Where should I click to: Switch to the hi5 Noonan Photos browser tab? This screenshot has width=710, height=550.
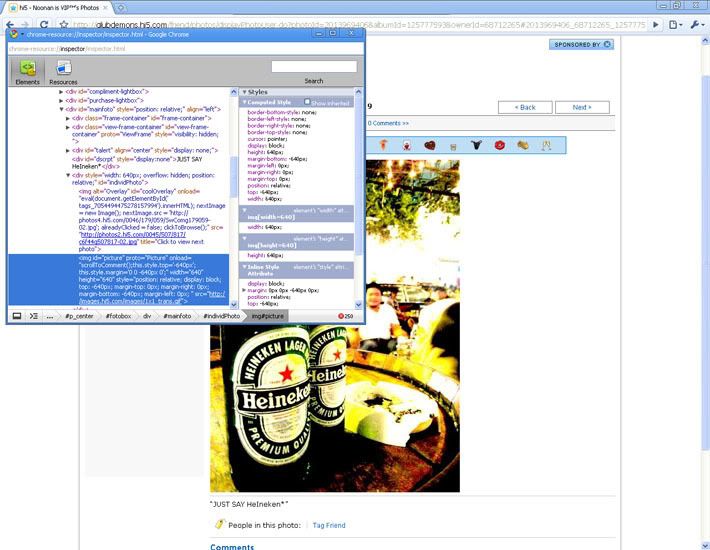click(x=59, y=8)
